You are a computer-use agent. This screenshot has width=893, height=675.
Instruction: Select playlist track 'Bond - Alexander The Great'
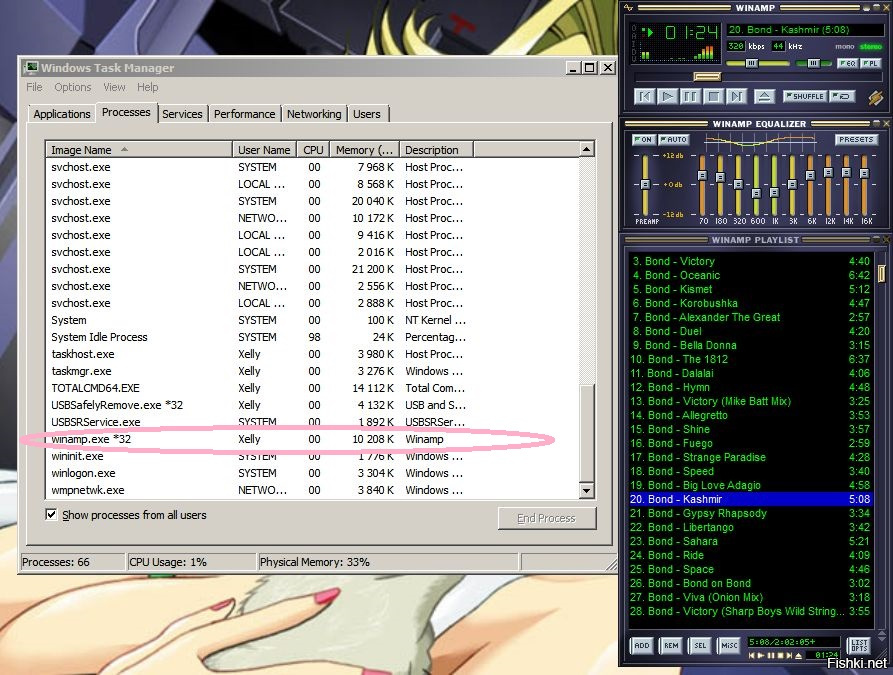[x=750, y=317]
